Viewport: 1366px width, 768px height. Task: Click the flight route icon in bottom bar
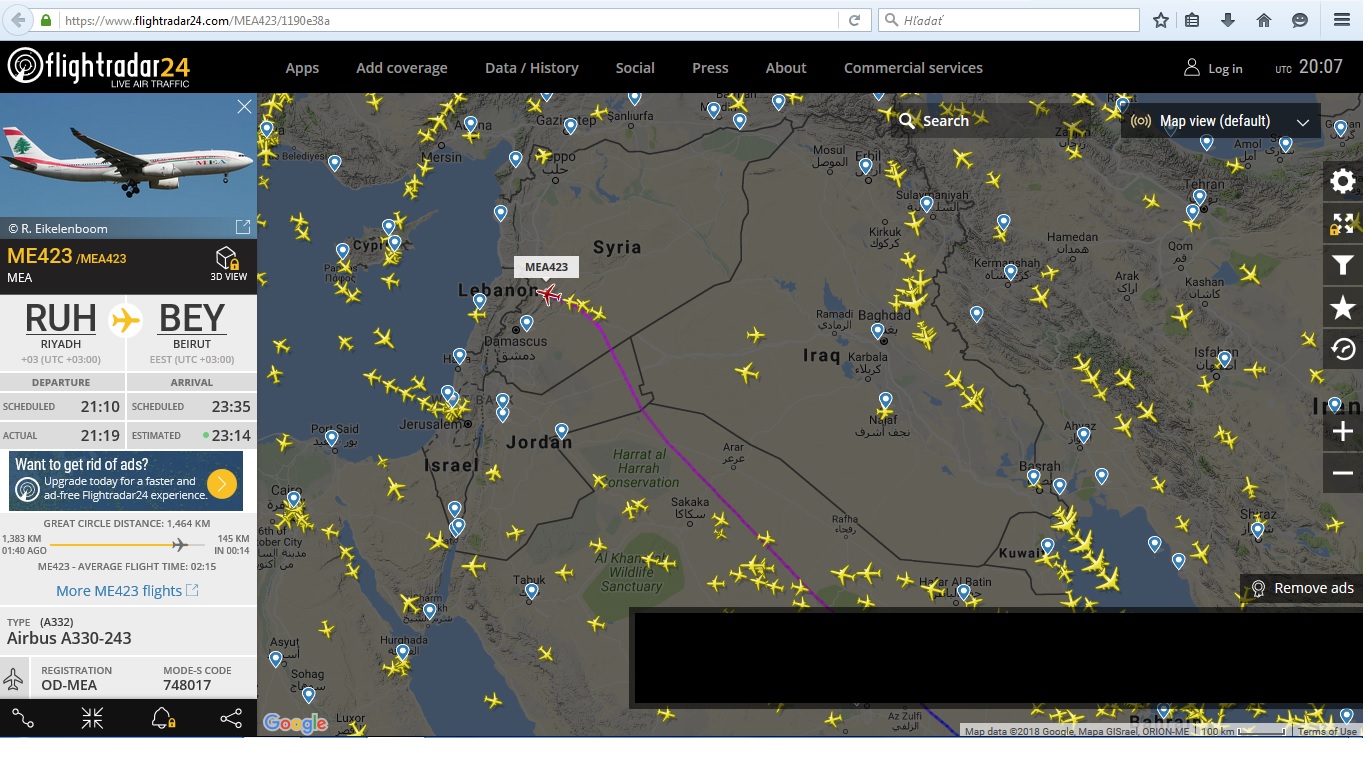23,718
